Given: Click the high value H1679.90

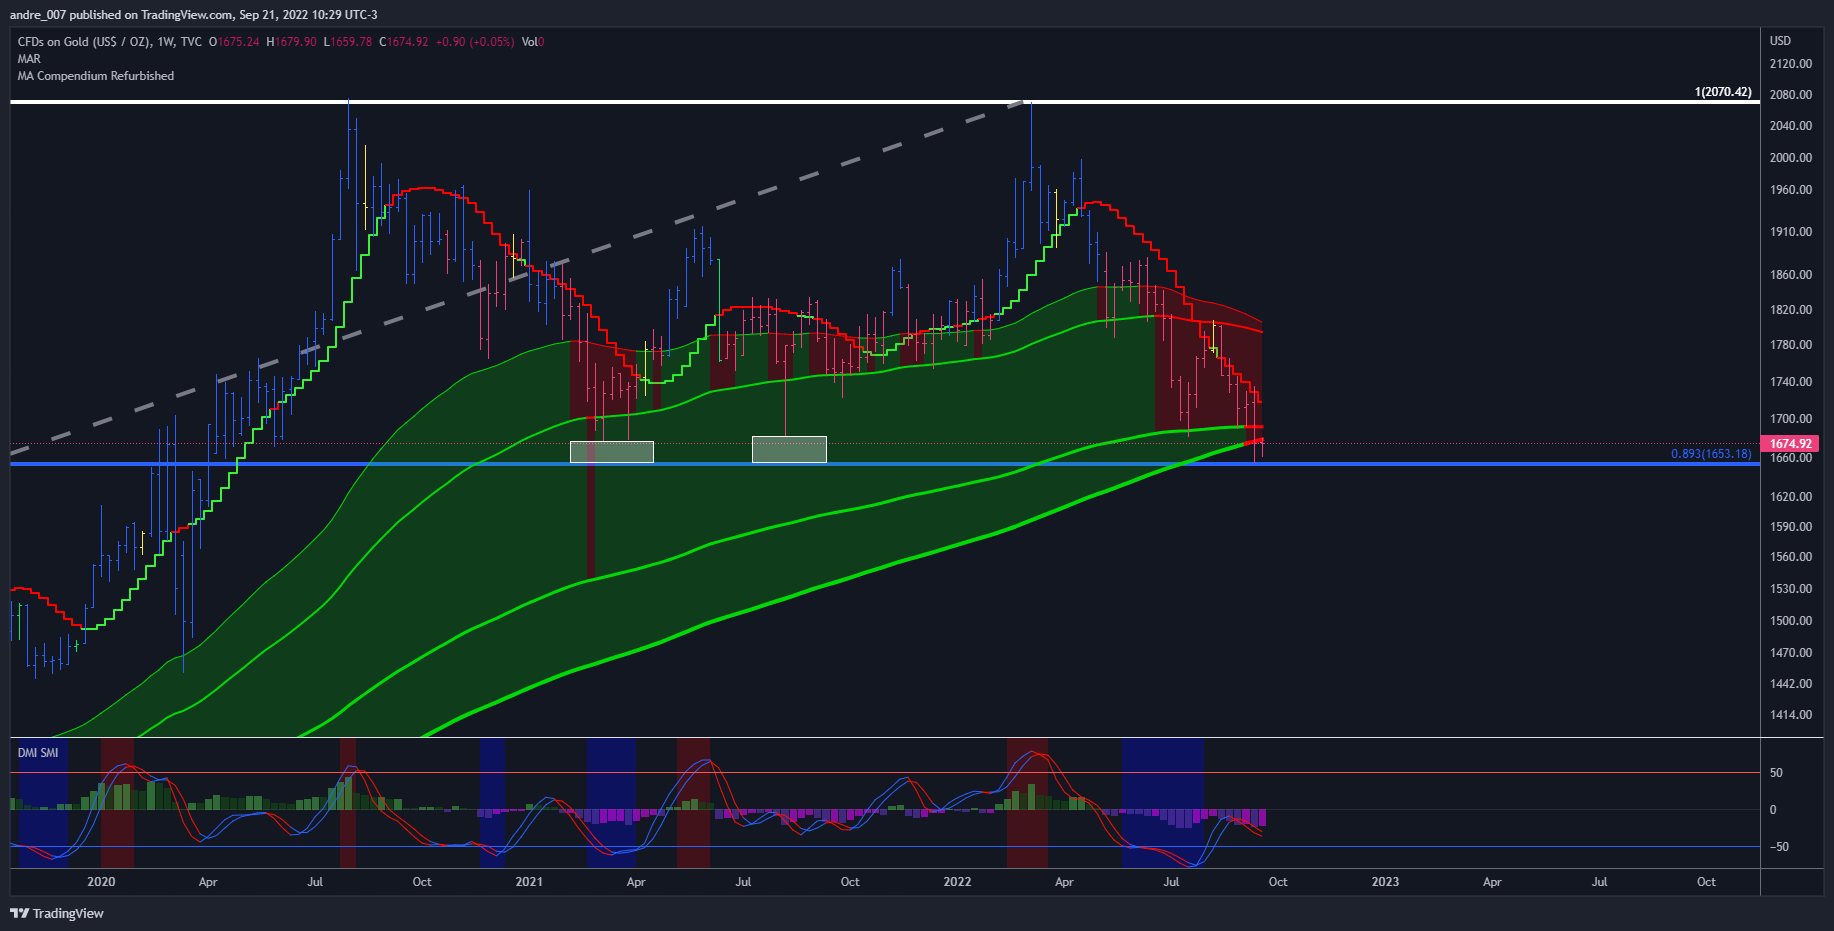Looking at the screenshot, I should coord(291,42).
